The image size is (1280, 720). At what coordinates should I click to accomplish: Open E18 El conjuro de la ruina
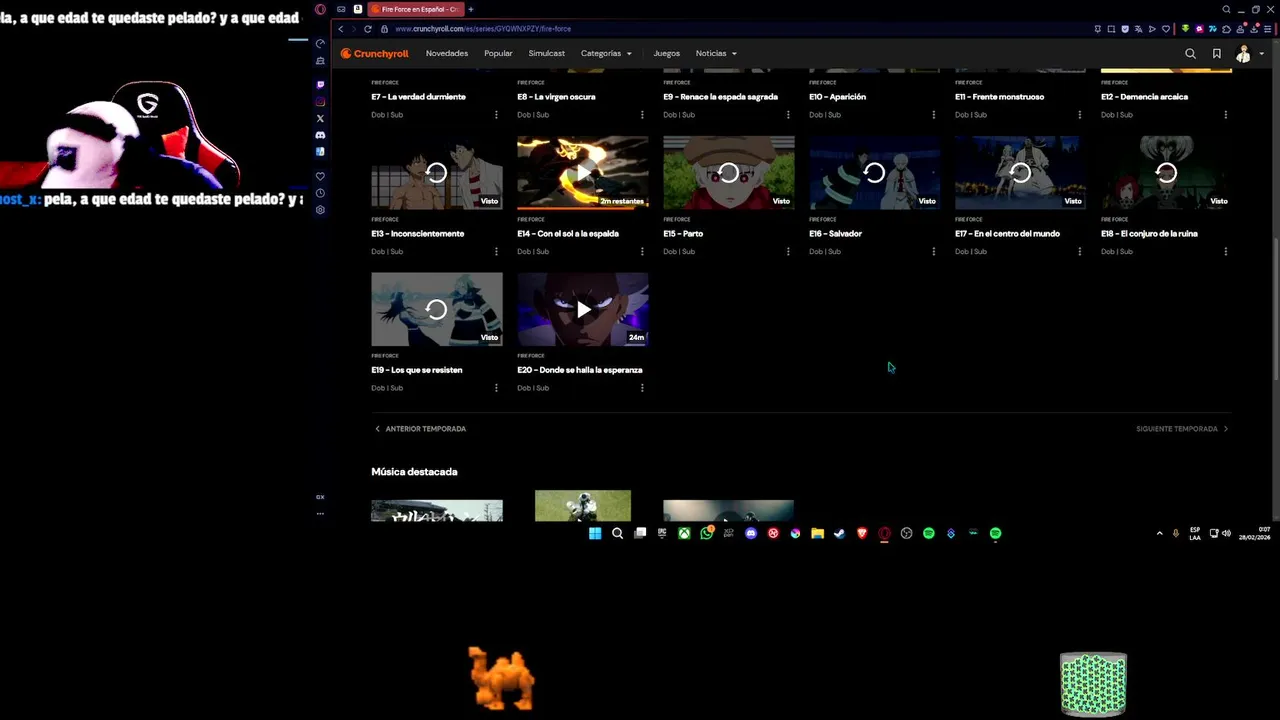[x=1149, y=234]
